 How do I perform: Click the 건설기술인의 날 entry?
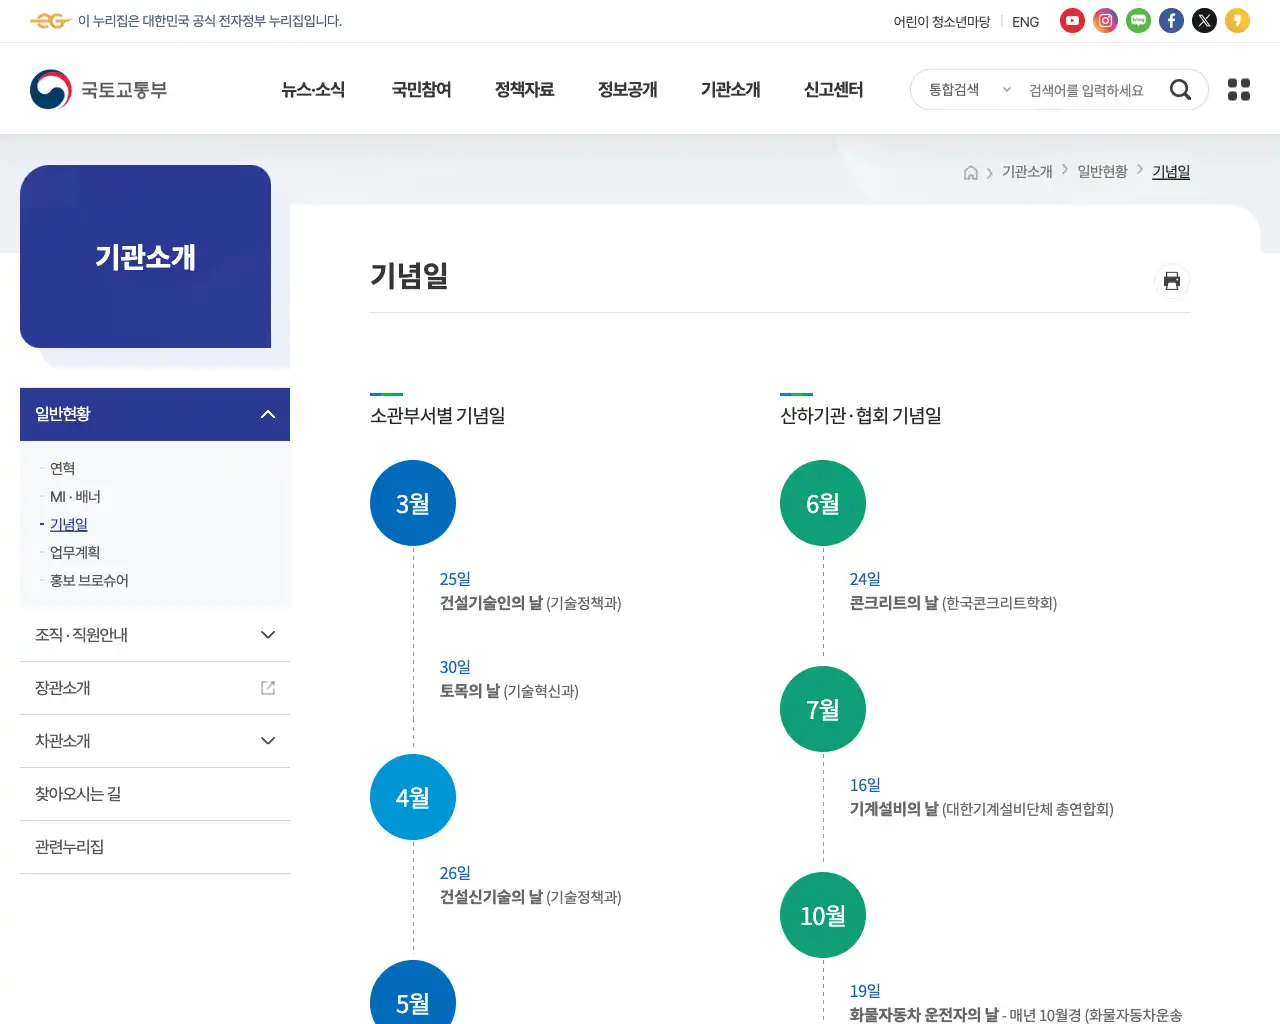click(530, 603)
